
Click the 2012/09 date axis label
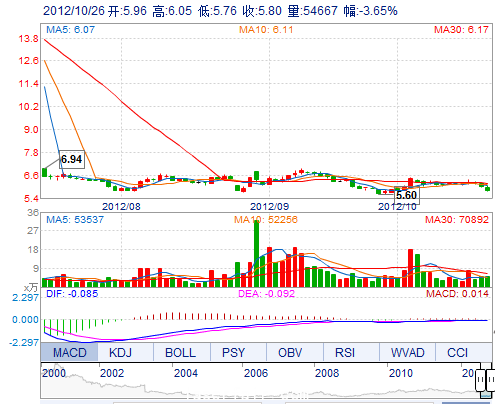click(269, 207)
